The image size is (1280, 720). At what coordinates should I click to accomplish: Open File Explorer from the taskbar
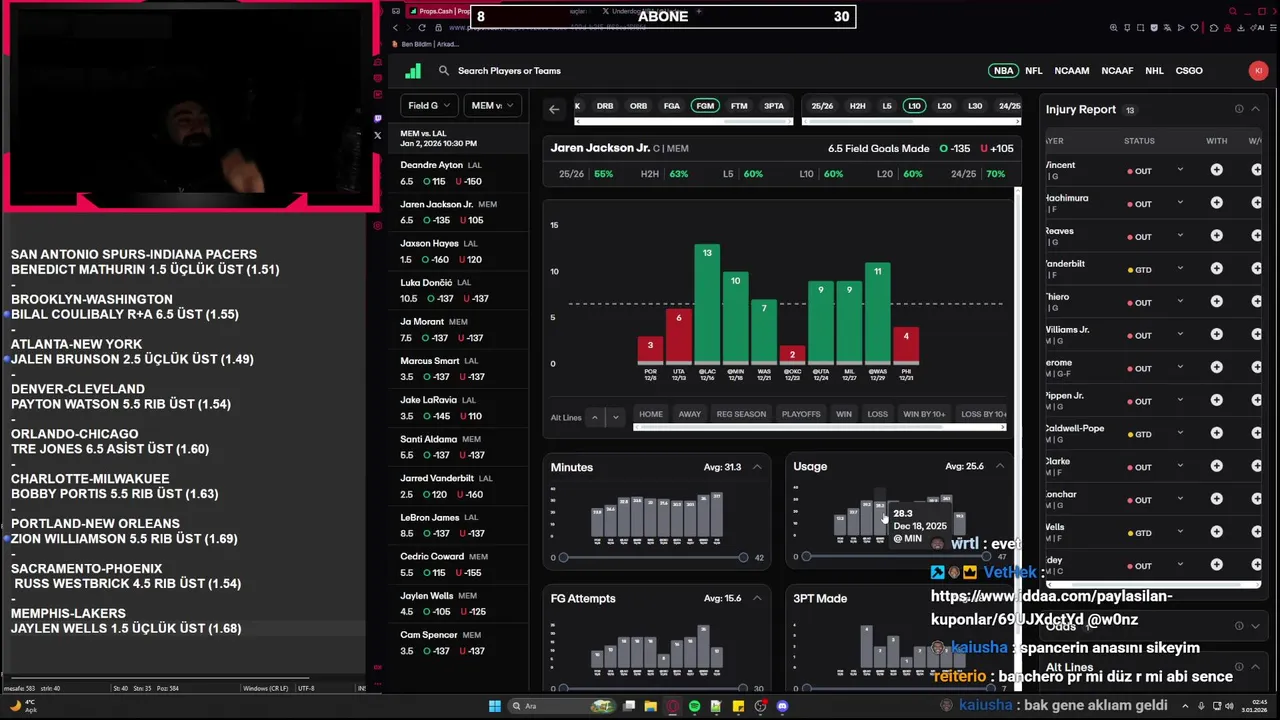(650, 706)
